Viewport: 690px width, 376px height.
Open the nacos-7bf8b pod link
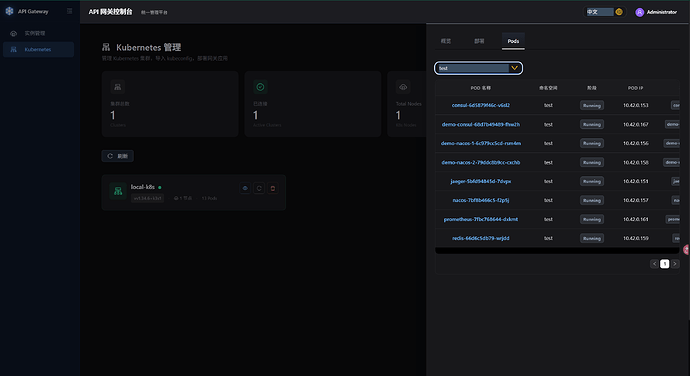[481, 200]
